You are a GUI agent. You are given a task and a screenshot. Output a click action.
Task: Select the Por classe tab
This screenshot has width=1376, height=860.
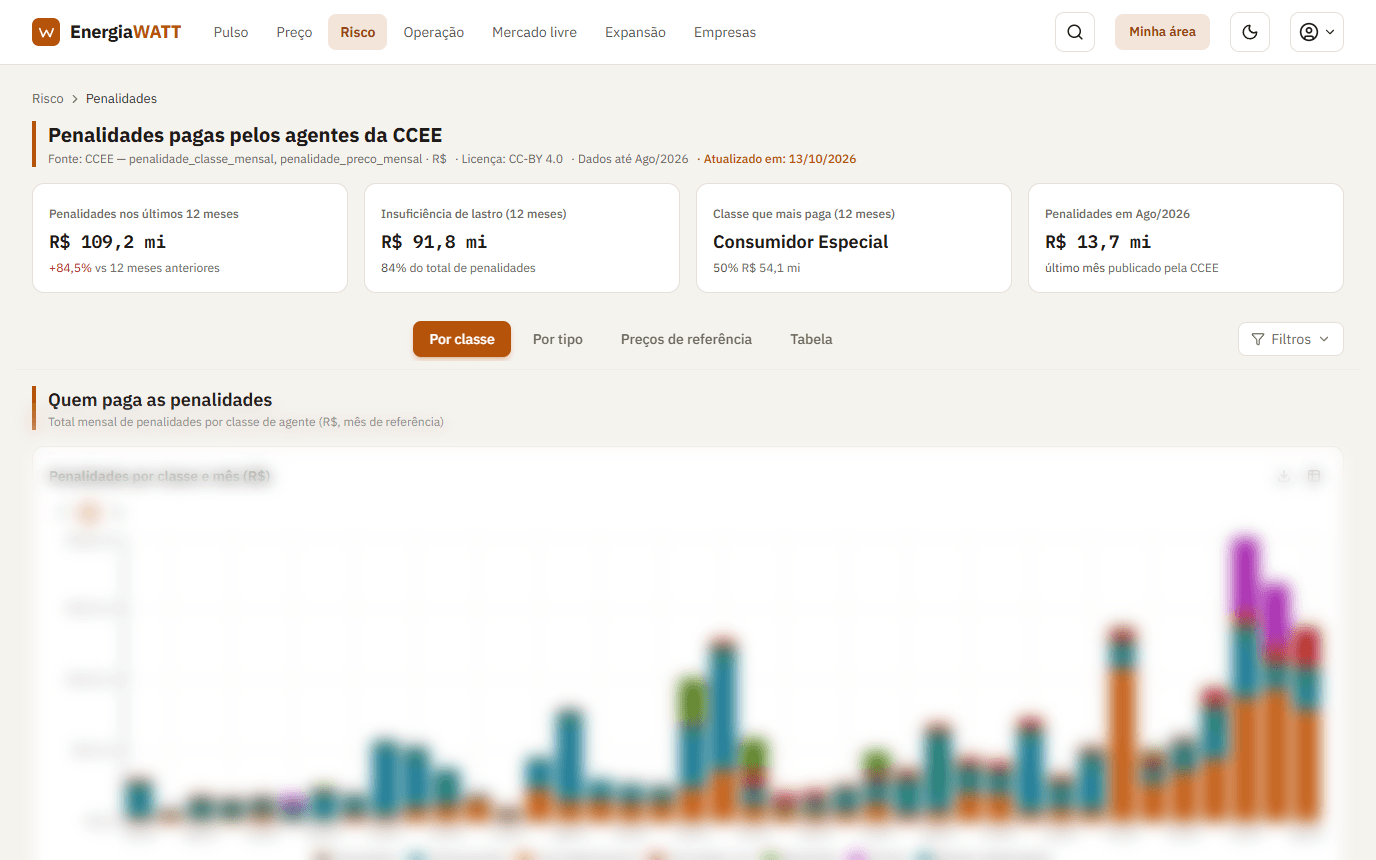(x=462, y=339)
